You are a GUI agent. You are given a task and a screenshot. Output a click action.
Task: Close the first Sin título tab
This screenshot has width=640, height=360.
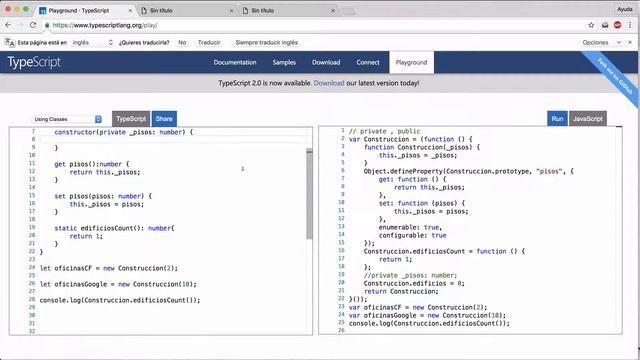pos(231,11)
